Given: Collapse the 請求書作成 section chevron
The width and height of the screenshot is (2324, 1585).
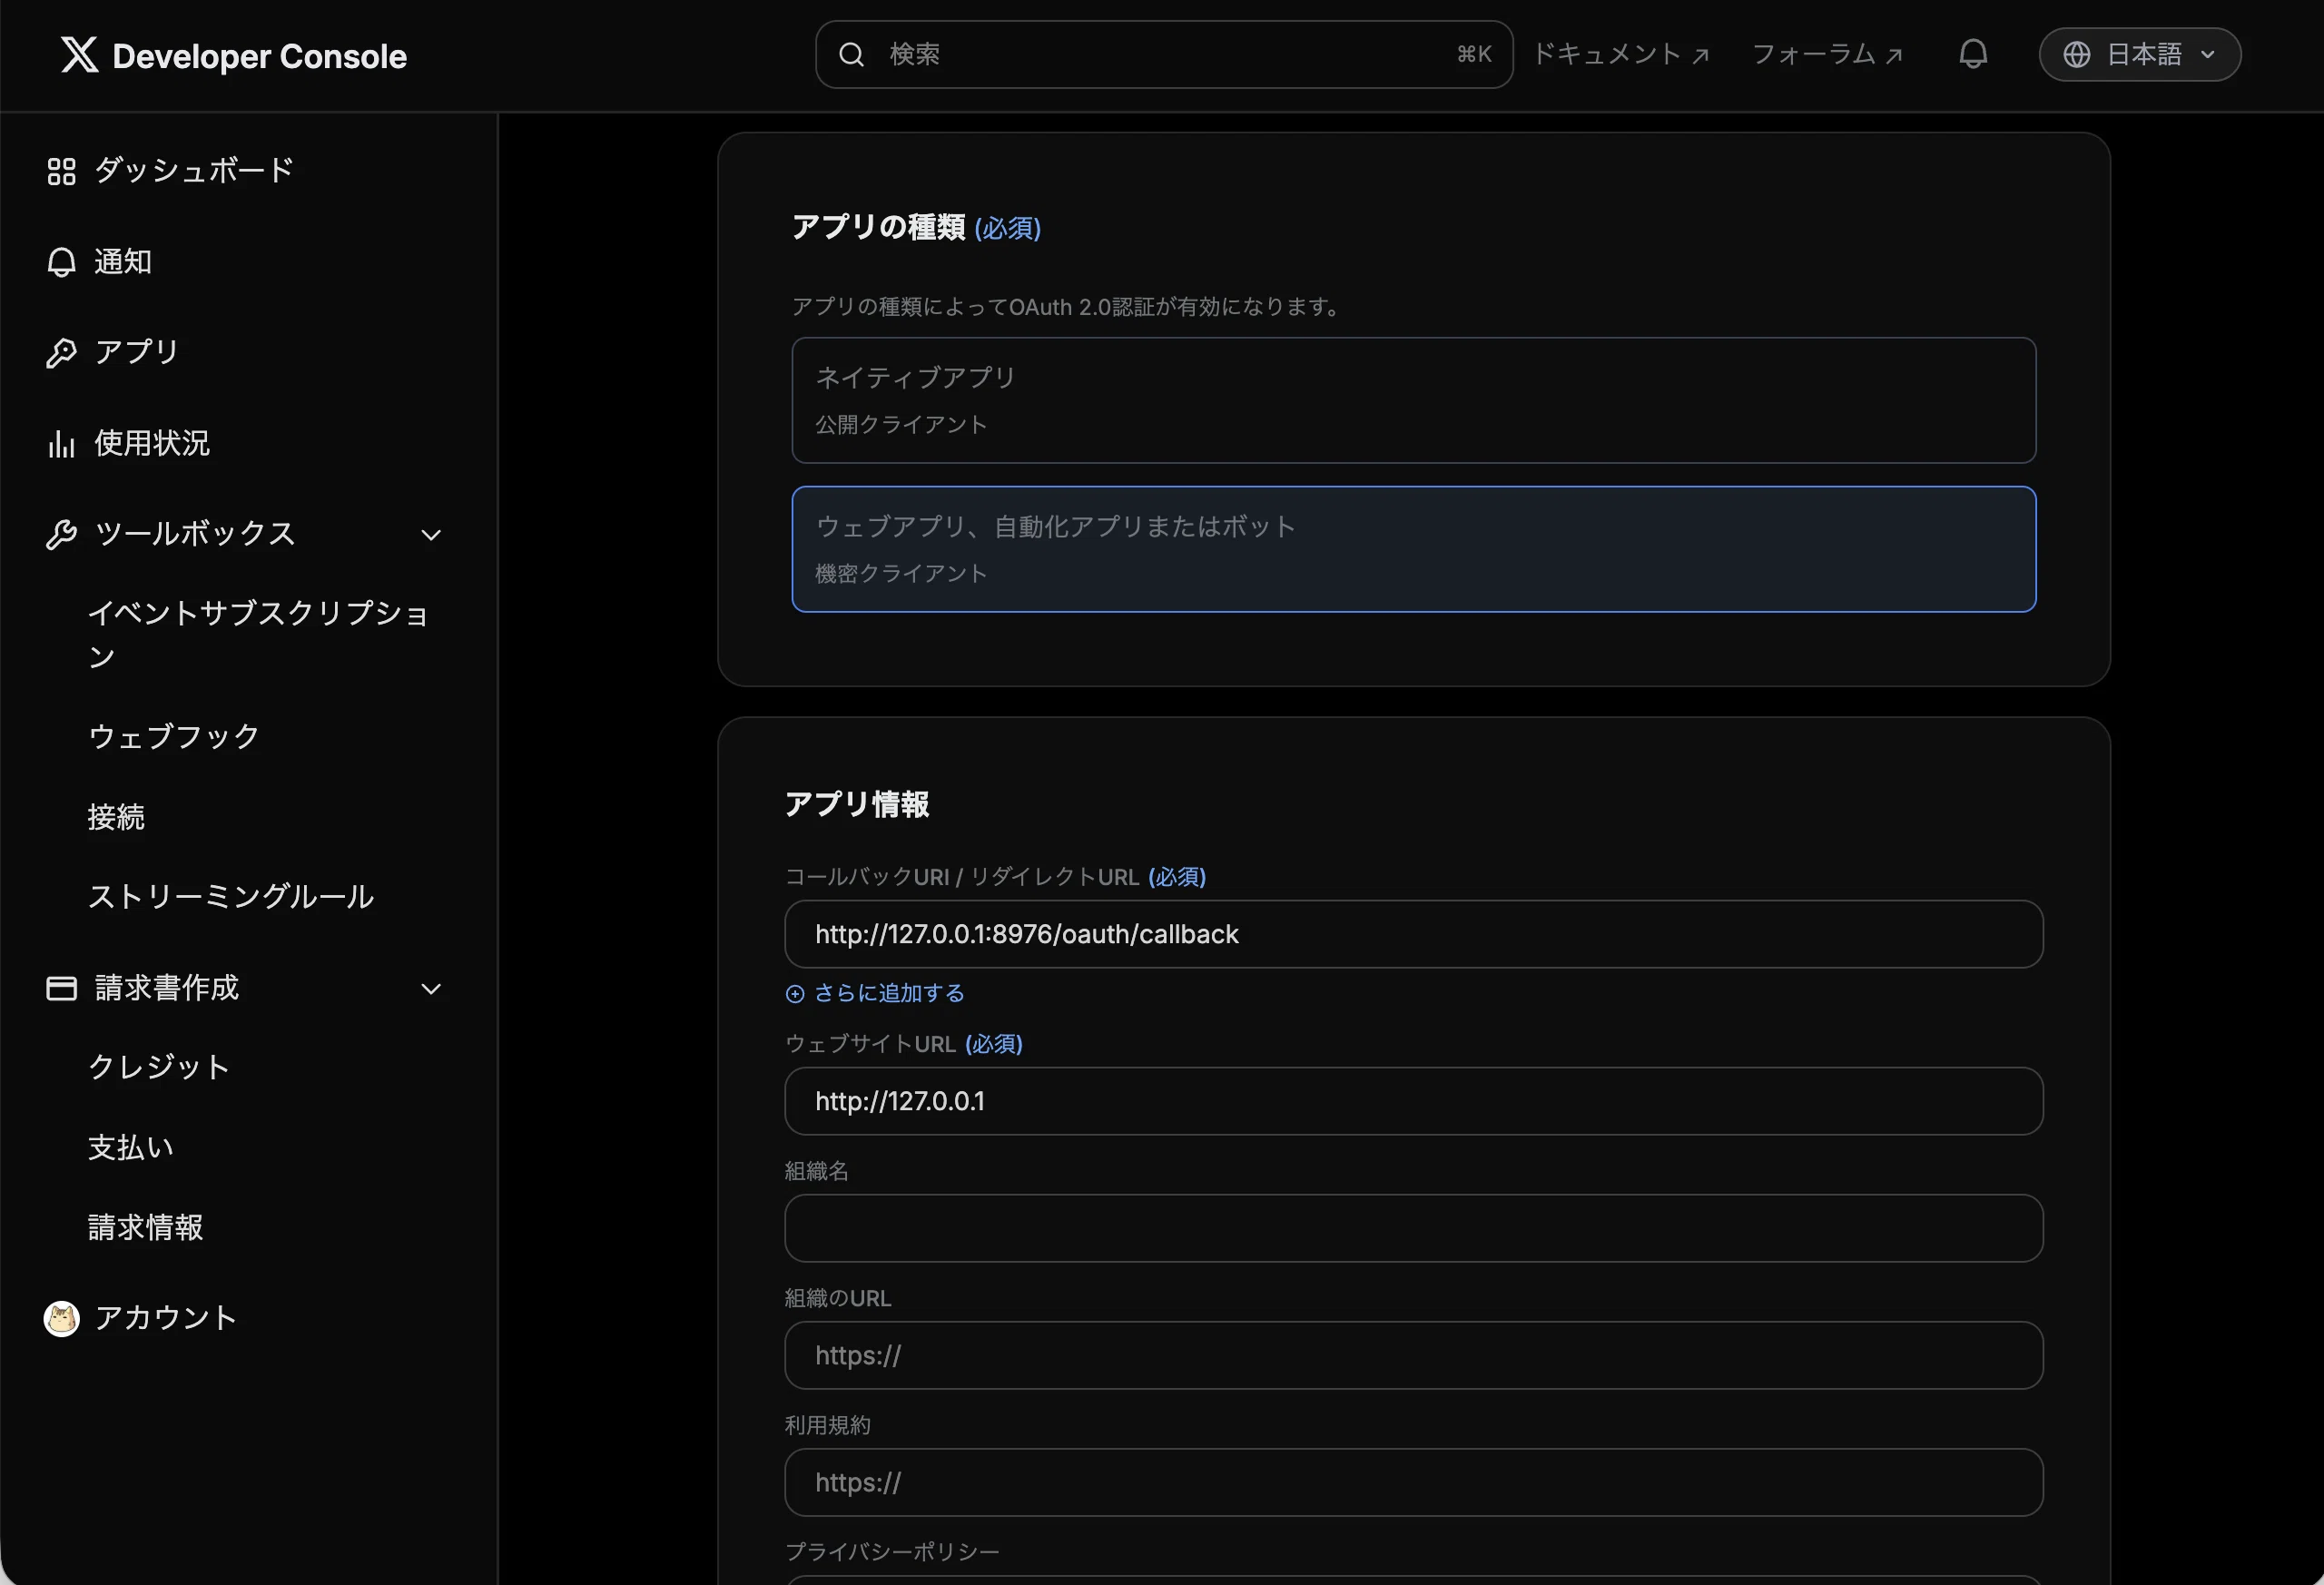Looking at the screenshot, I should click(431, 989).
